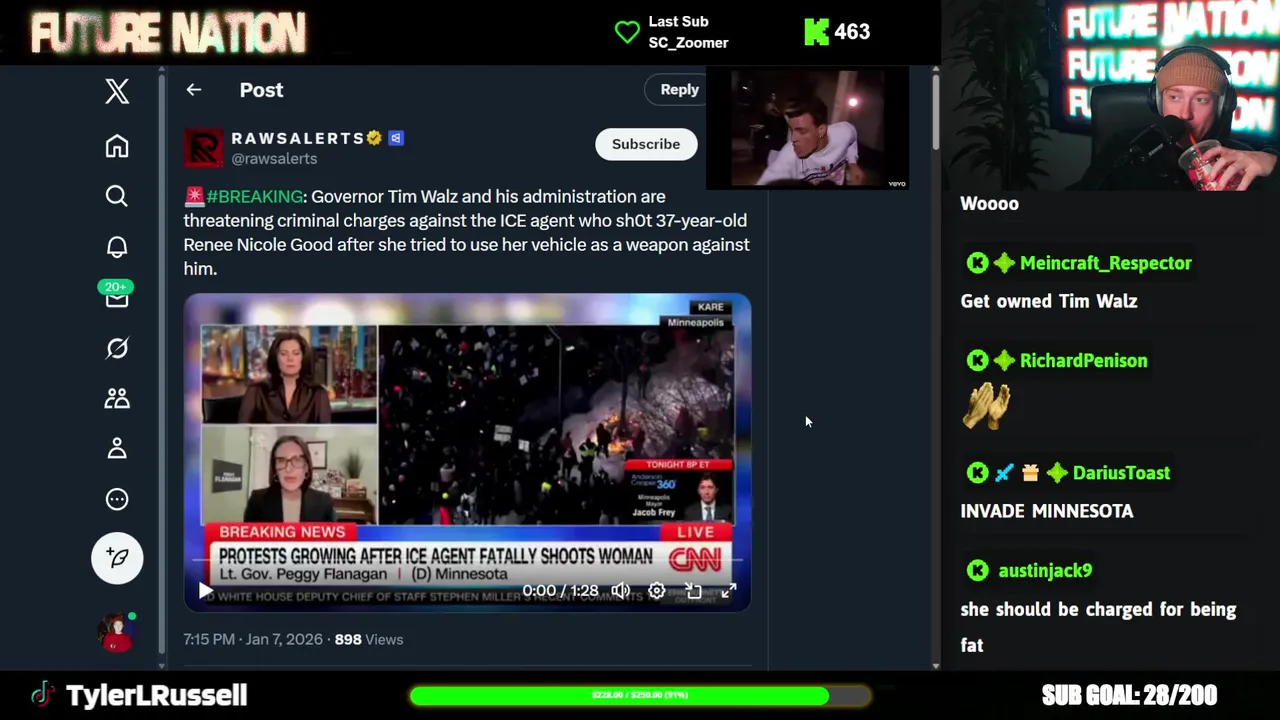Open the X logo home link
Screen dimensions: 1280x720
click(117, 91)
